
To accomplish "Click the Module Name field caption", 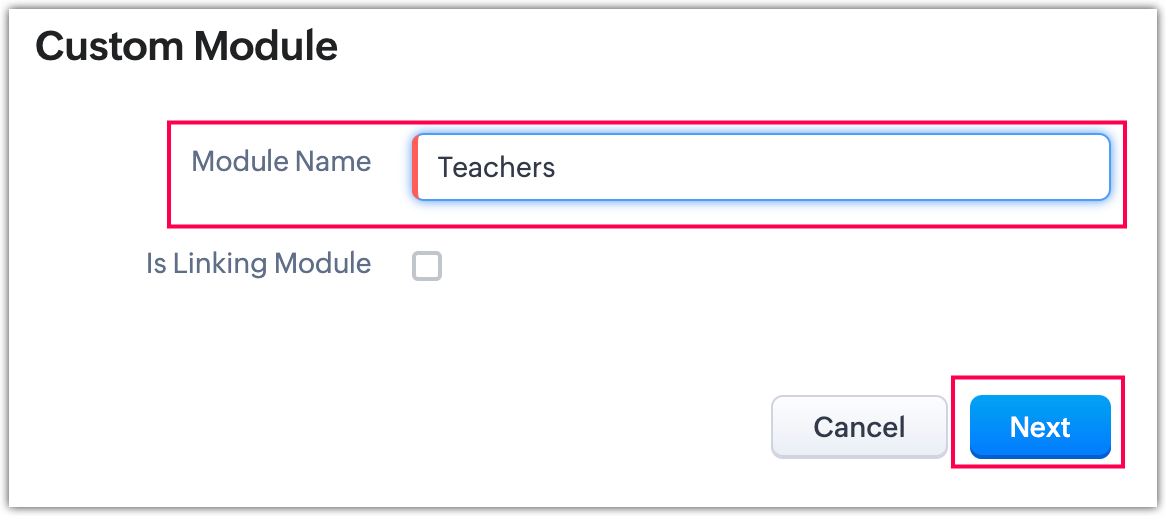I will coord(281,162).
